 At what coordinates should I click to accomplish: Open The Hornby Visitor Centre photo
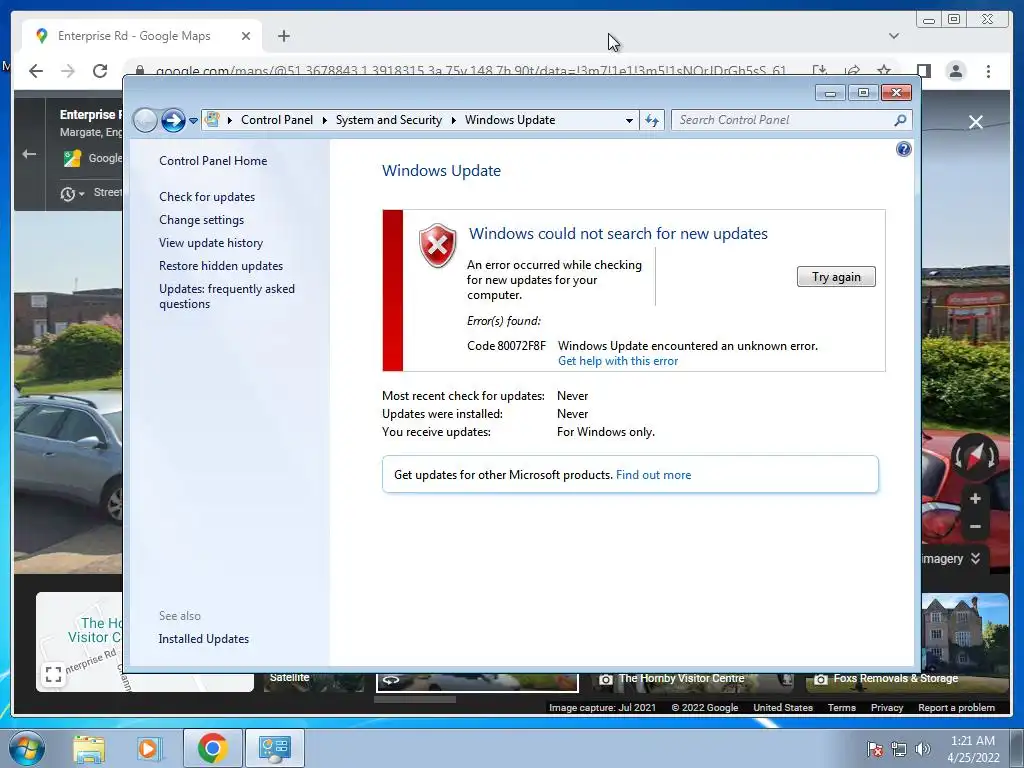(x=692, y=682)
